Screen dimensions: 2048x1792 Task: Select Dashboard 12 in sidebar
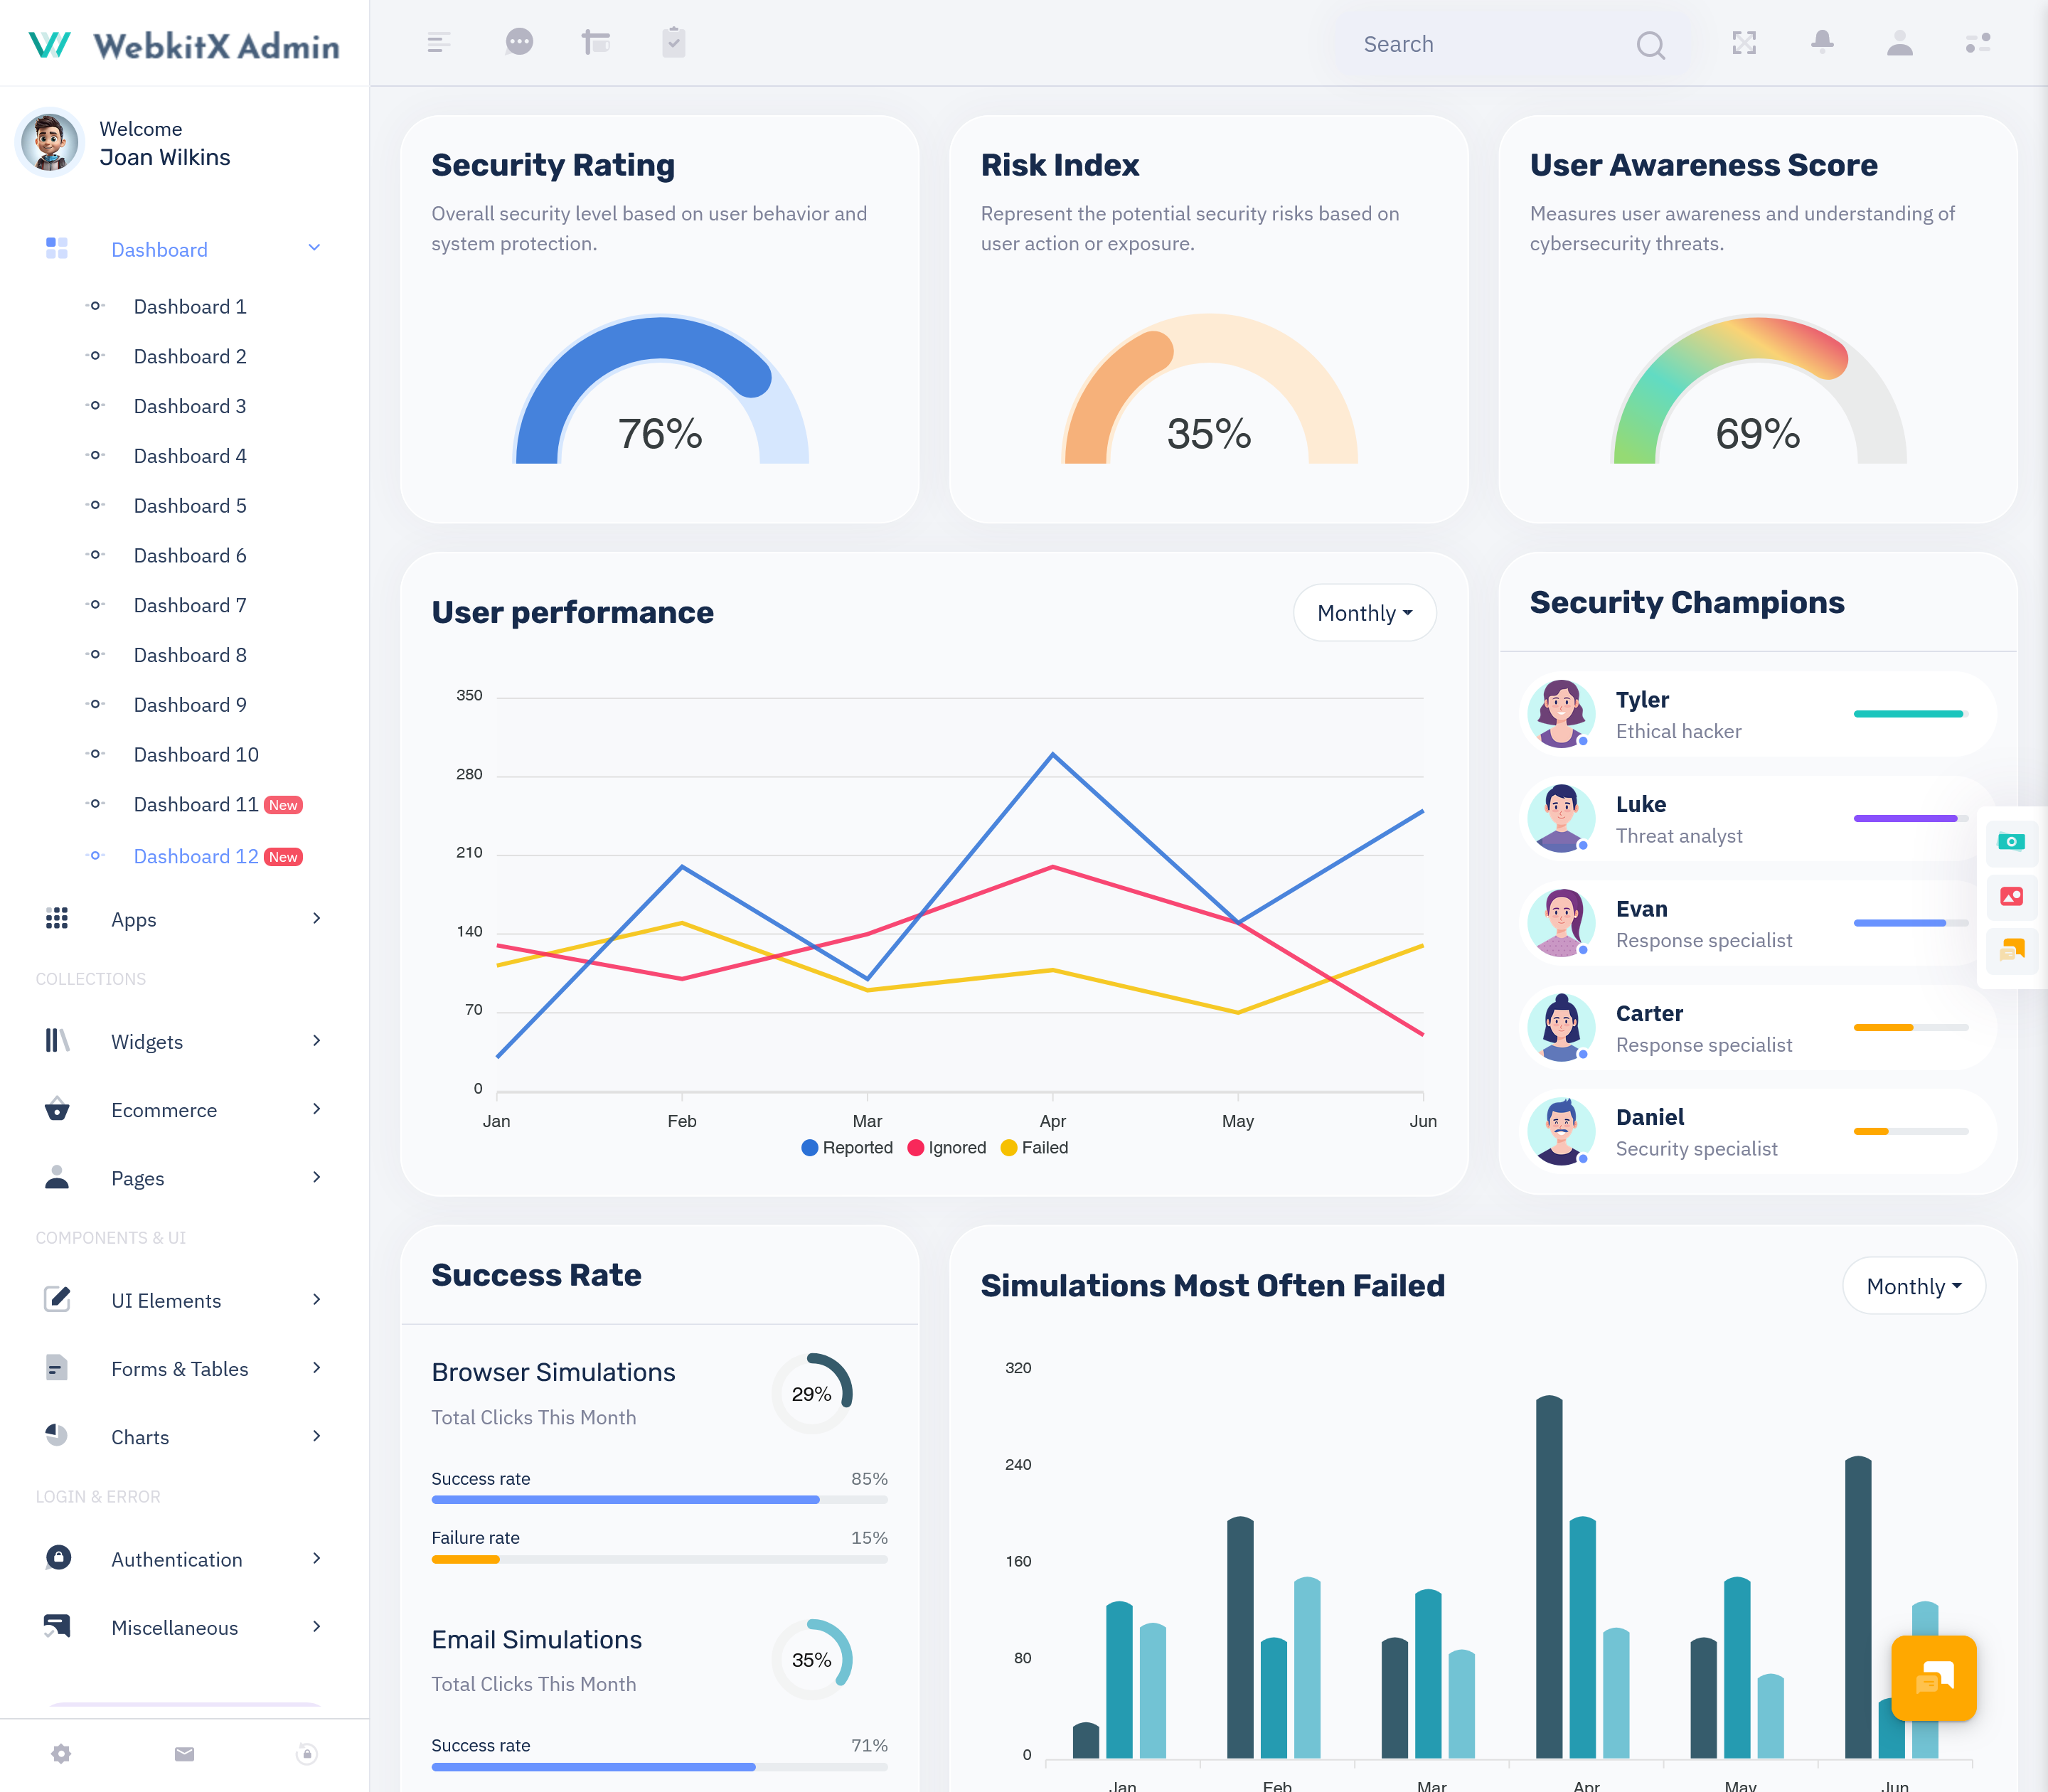pos(218,857)
